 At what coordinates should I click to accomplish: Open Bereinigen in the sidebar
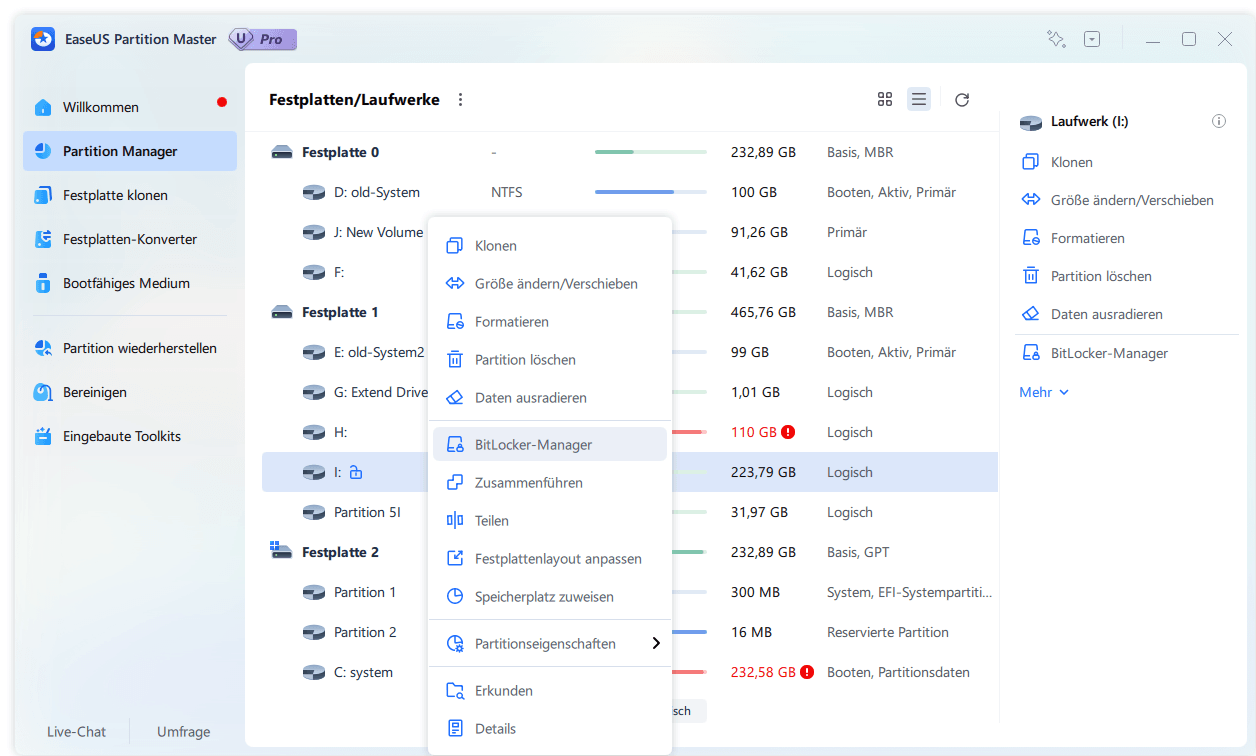pos(130,392)
